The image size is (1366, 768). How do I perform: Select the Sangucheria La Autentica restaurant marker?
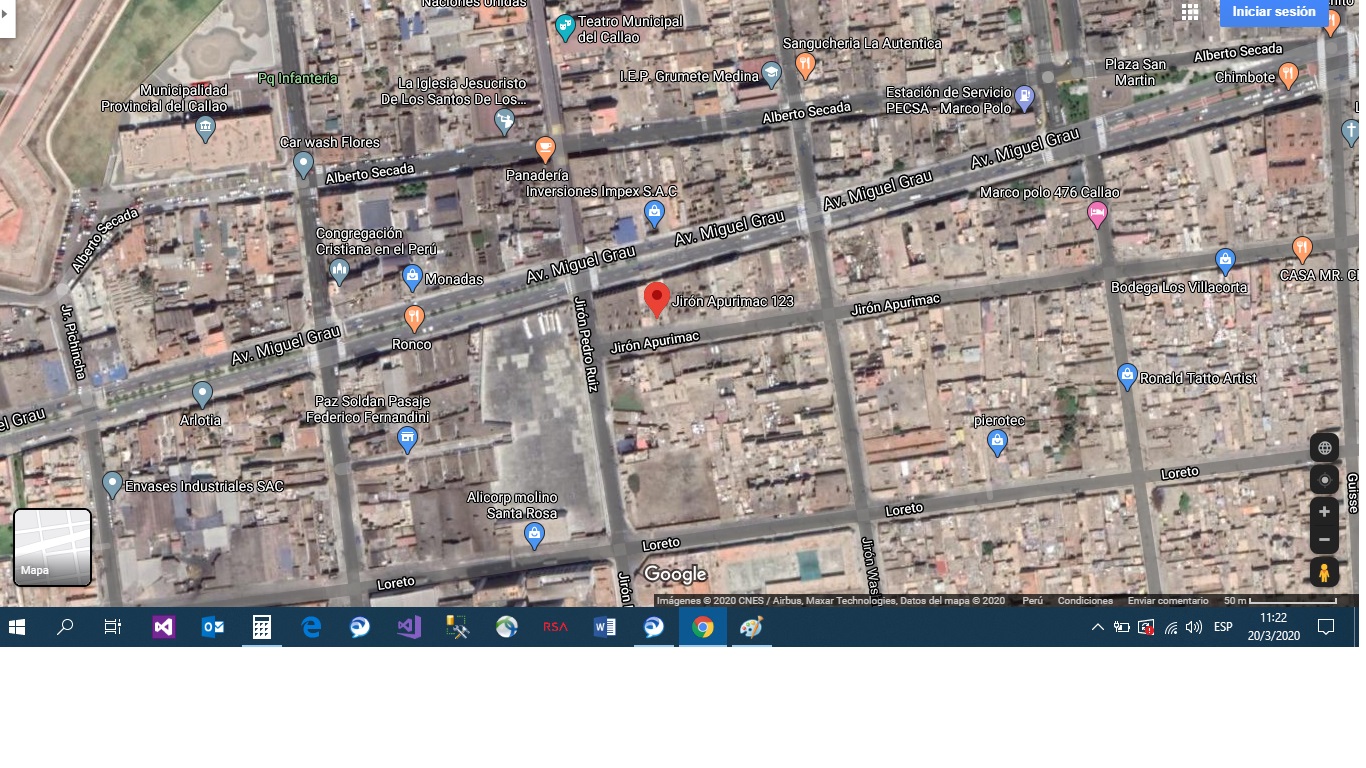[805, 66]
